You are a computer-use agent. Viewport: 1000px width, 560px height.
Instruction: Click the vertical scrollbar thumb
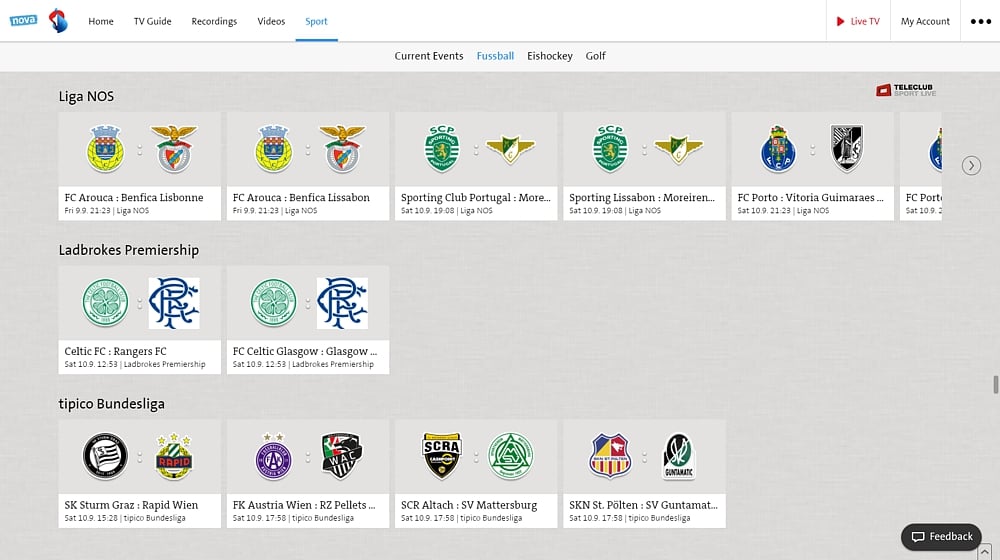996,385
